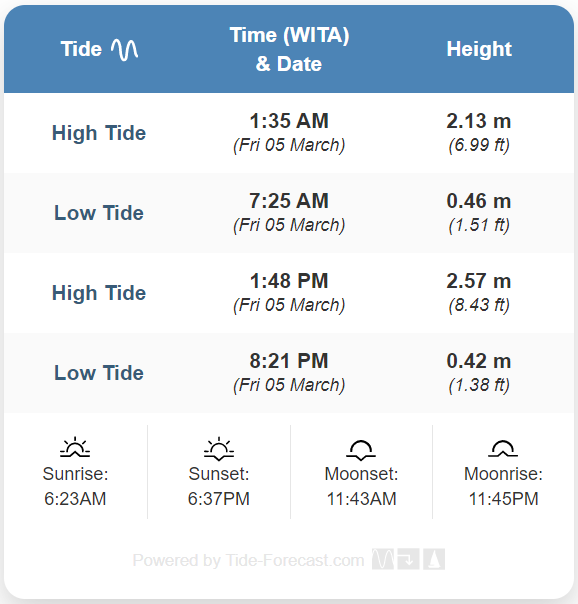Select the Height column header
The image size is (578, 604).
[479, 49]
